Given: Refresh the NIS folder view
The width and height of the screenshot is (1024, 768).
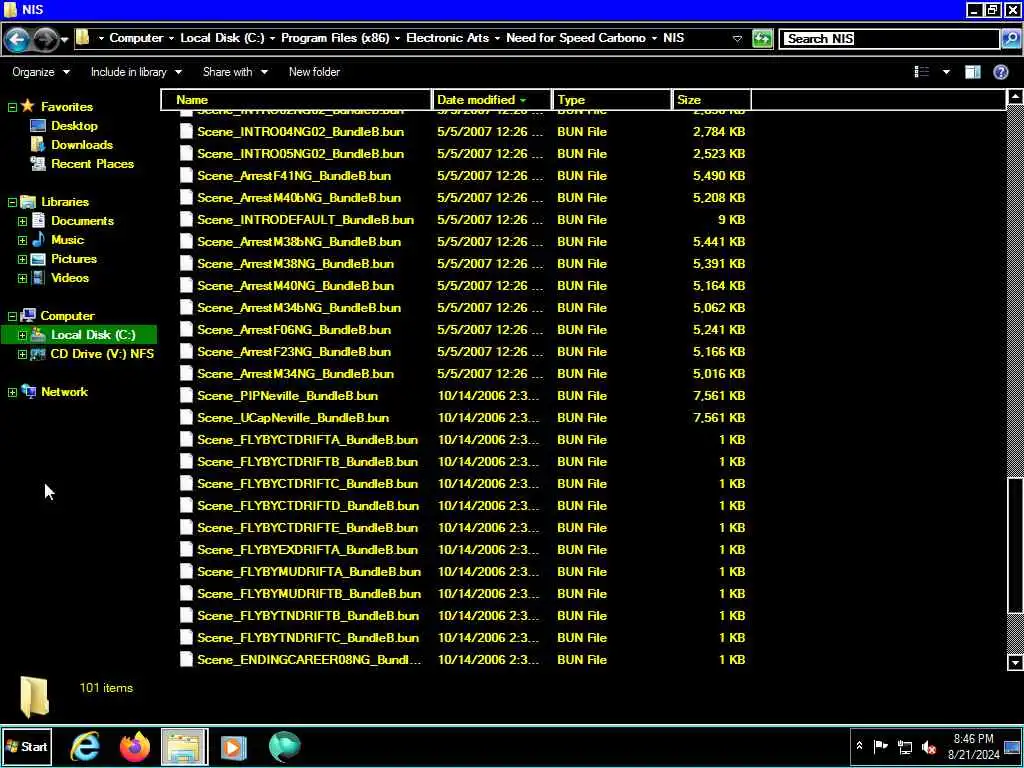Looking at the screenshot, I should pyautogui.click(x=762, y=39).
